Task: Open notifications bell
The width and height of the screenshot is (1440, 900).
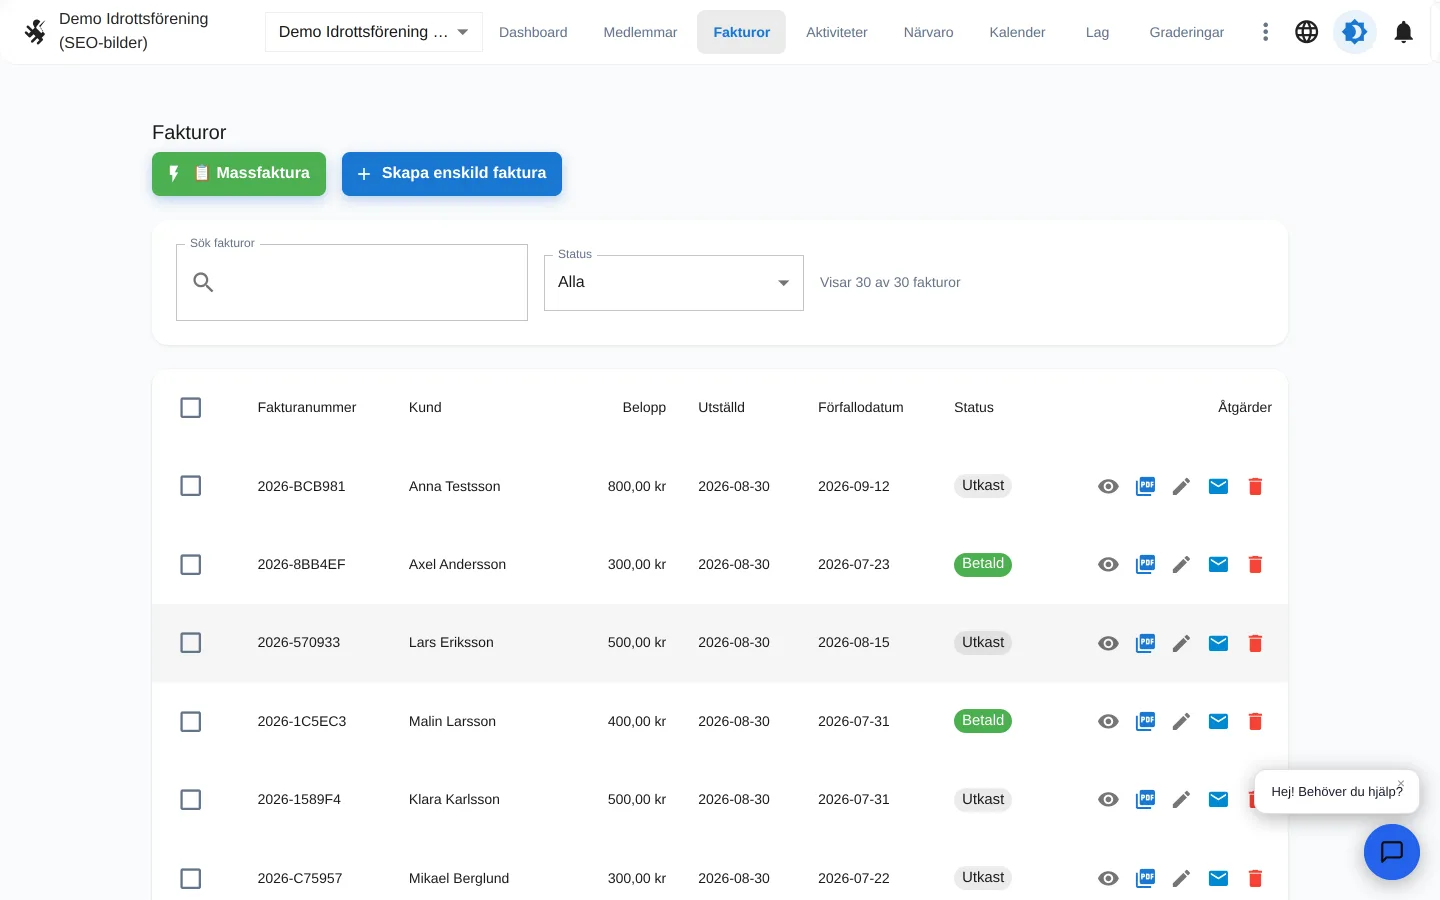Action: (1404, 32)
